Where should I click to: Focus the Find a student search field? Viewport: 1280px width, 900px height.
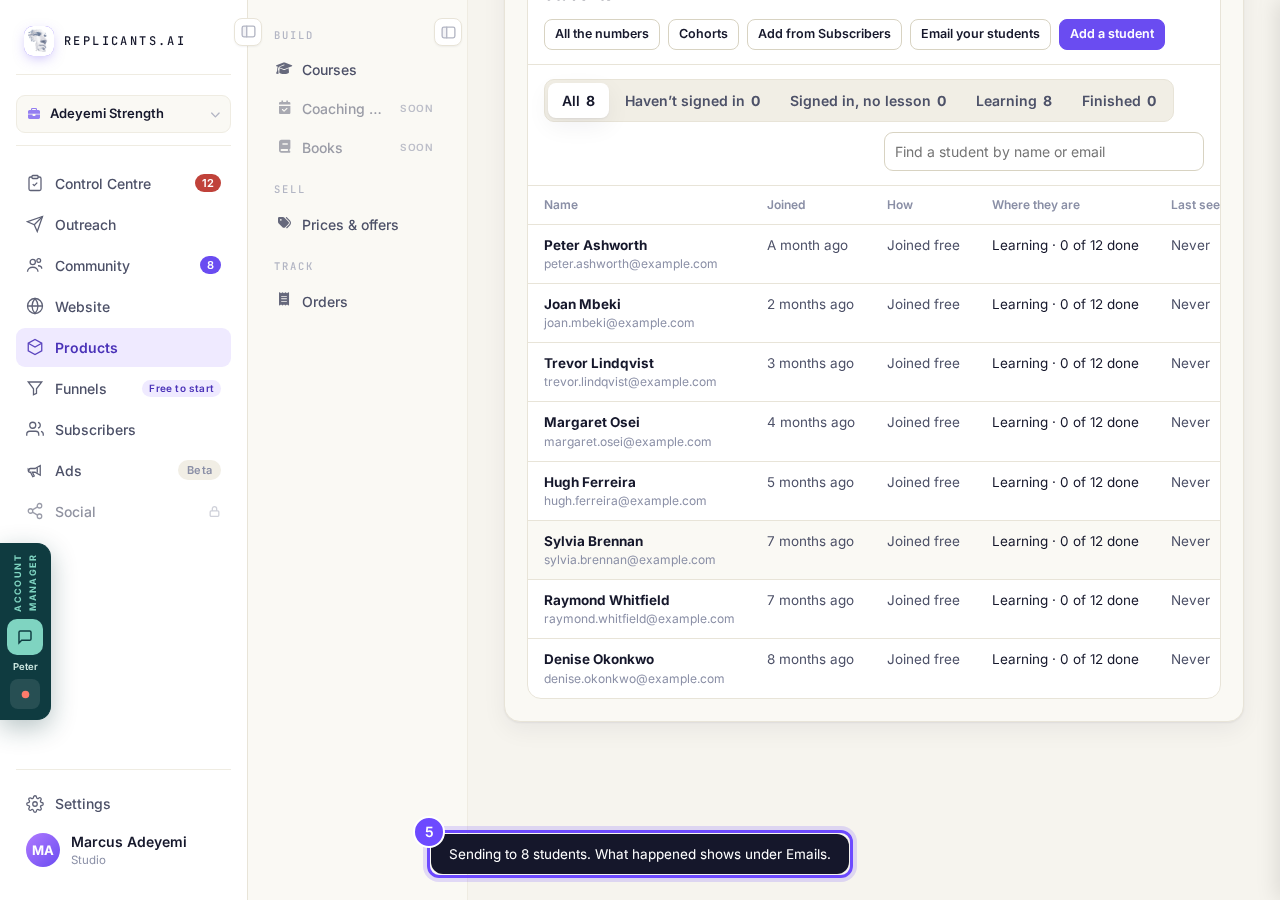click(x=1044, y=152)
